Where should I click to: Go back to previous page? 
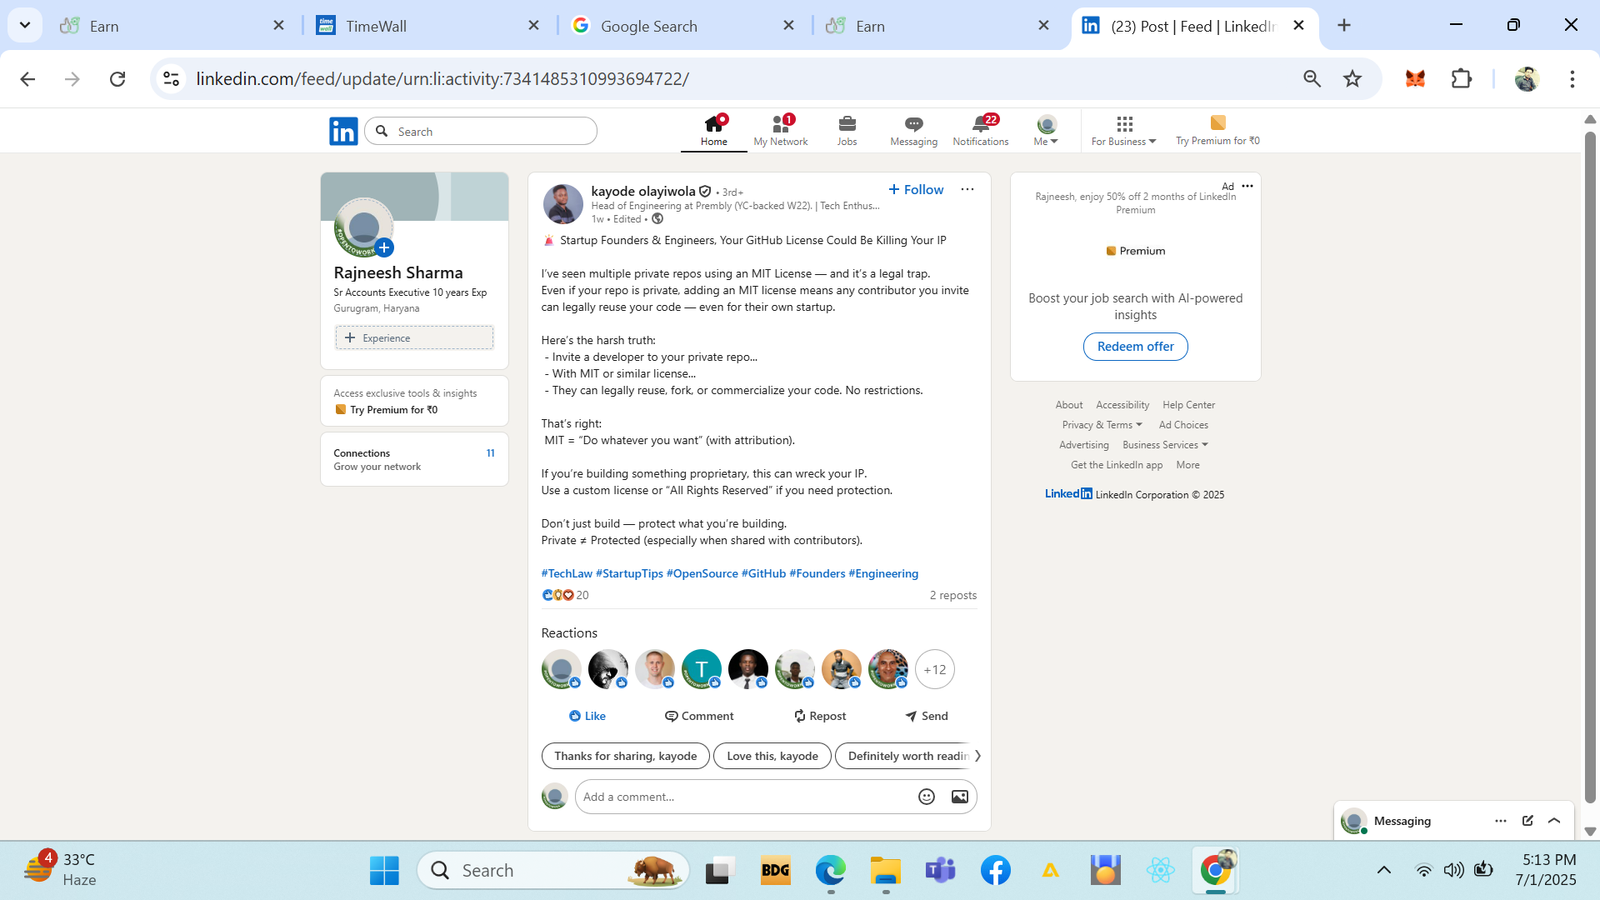(27, 79)
